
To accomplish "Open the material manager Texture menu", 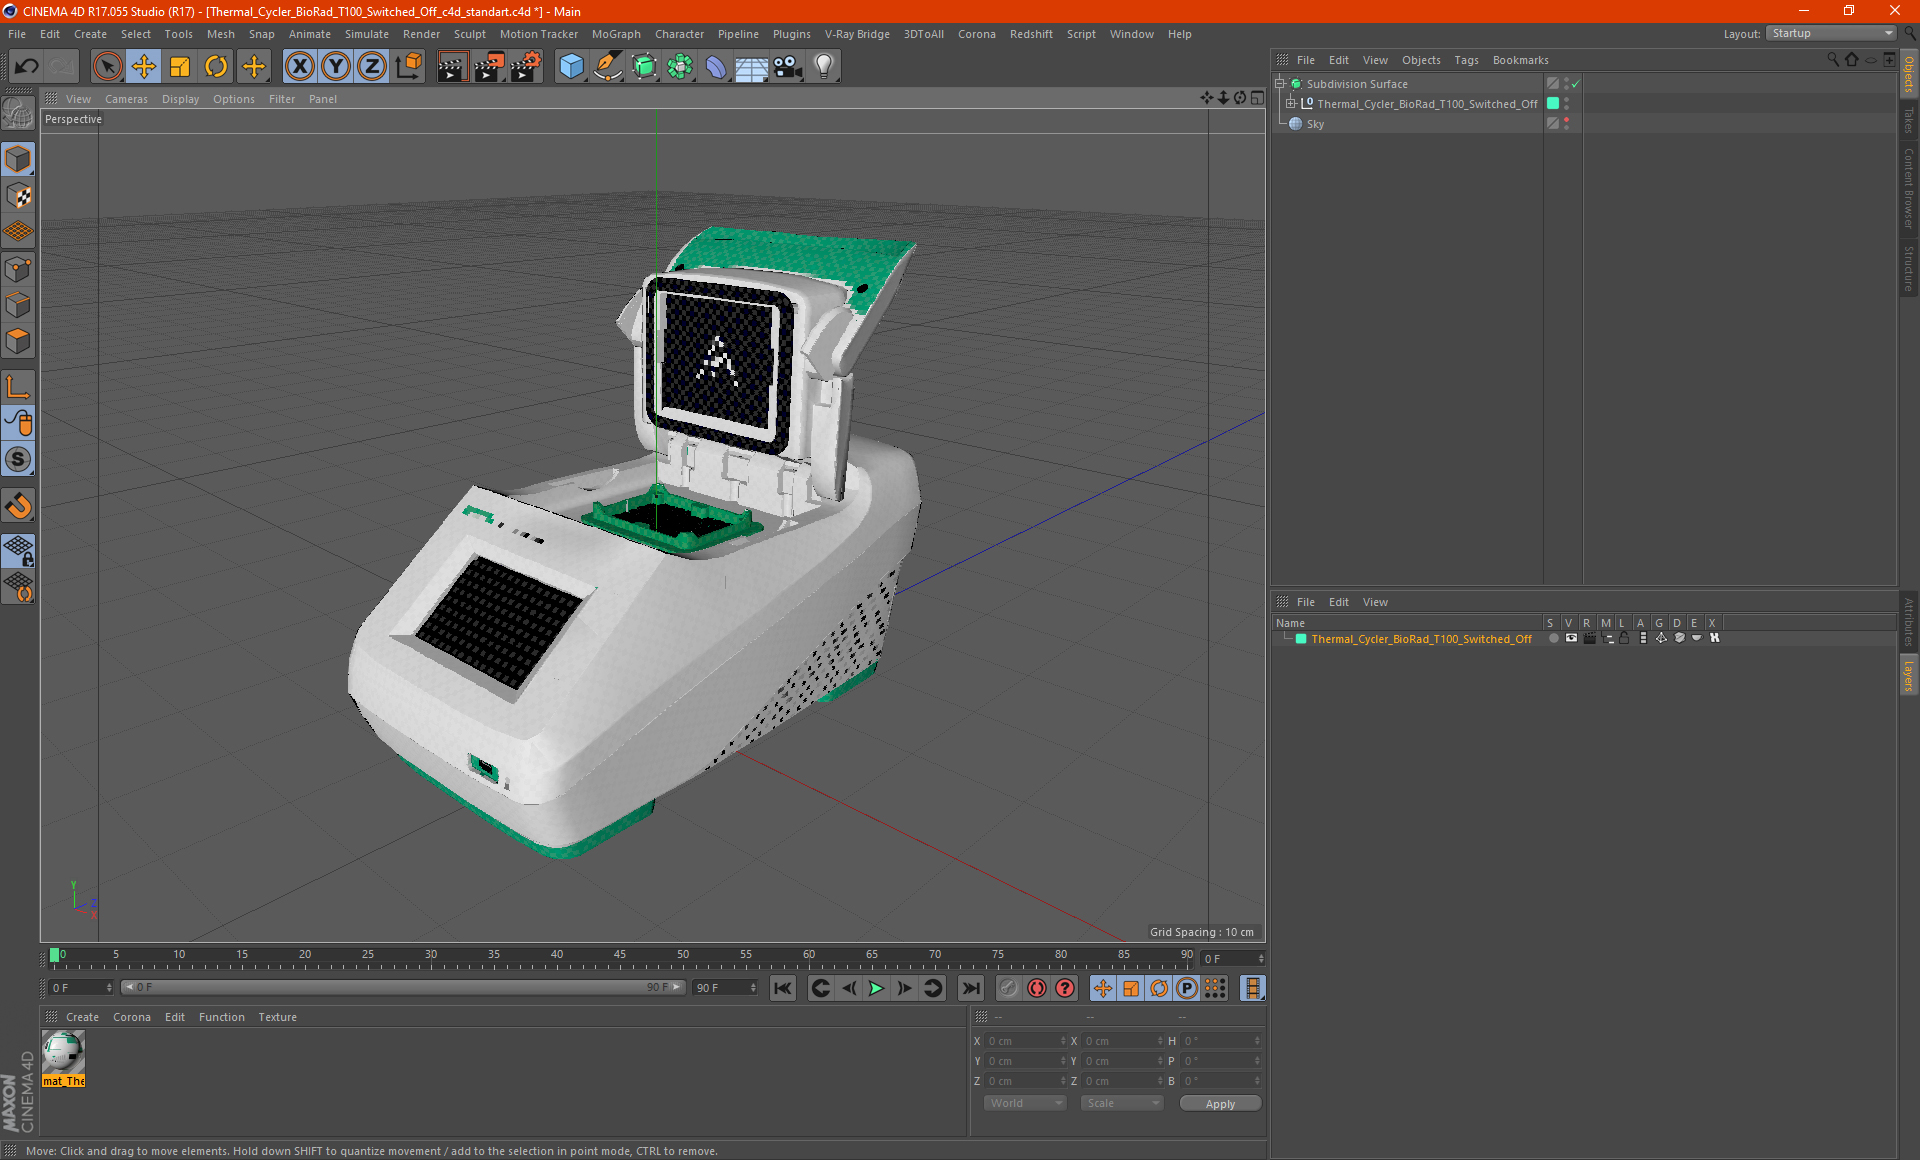I will (277, 1017).
